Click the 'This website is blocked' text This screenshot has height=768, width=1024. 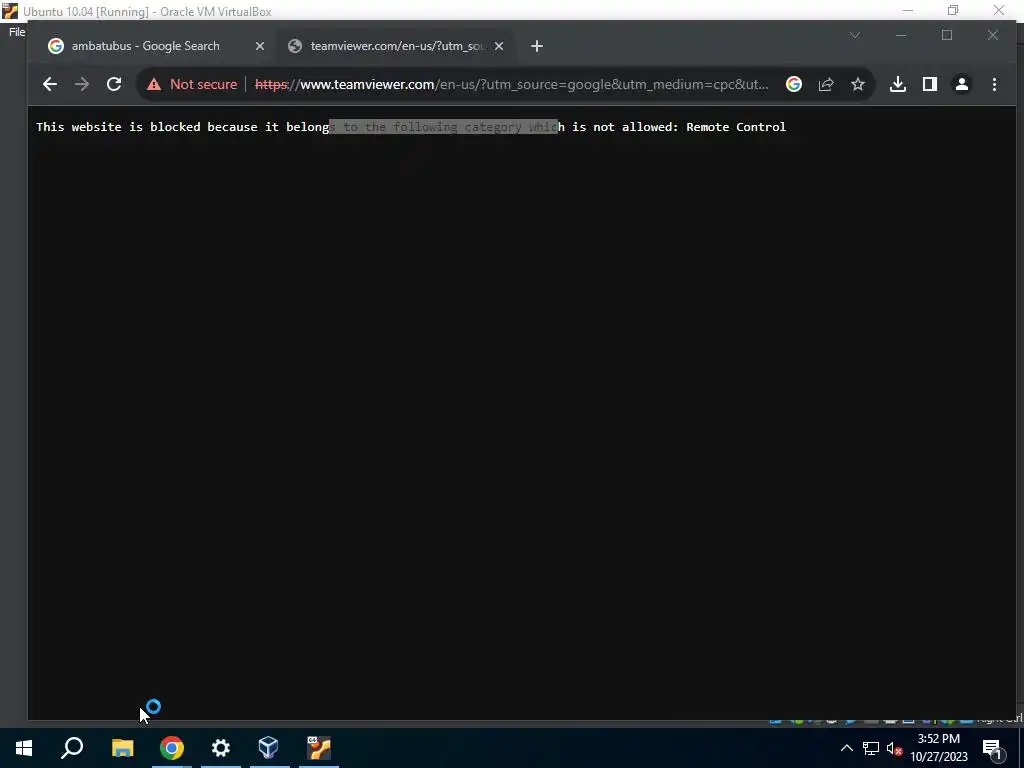(x=118, y=127)
